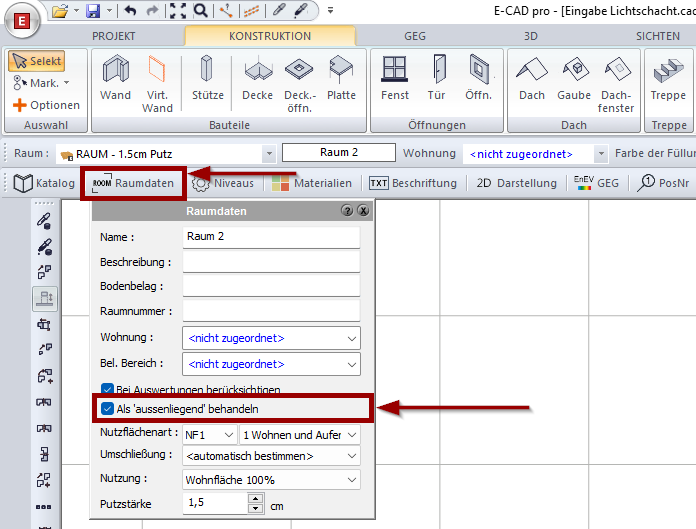Click the Bodenbelag input field

(270, 286)
